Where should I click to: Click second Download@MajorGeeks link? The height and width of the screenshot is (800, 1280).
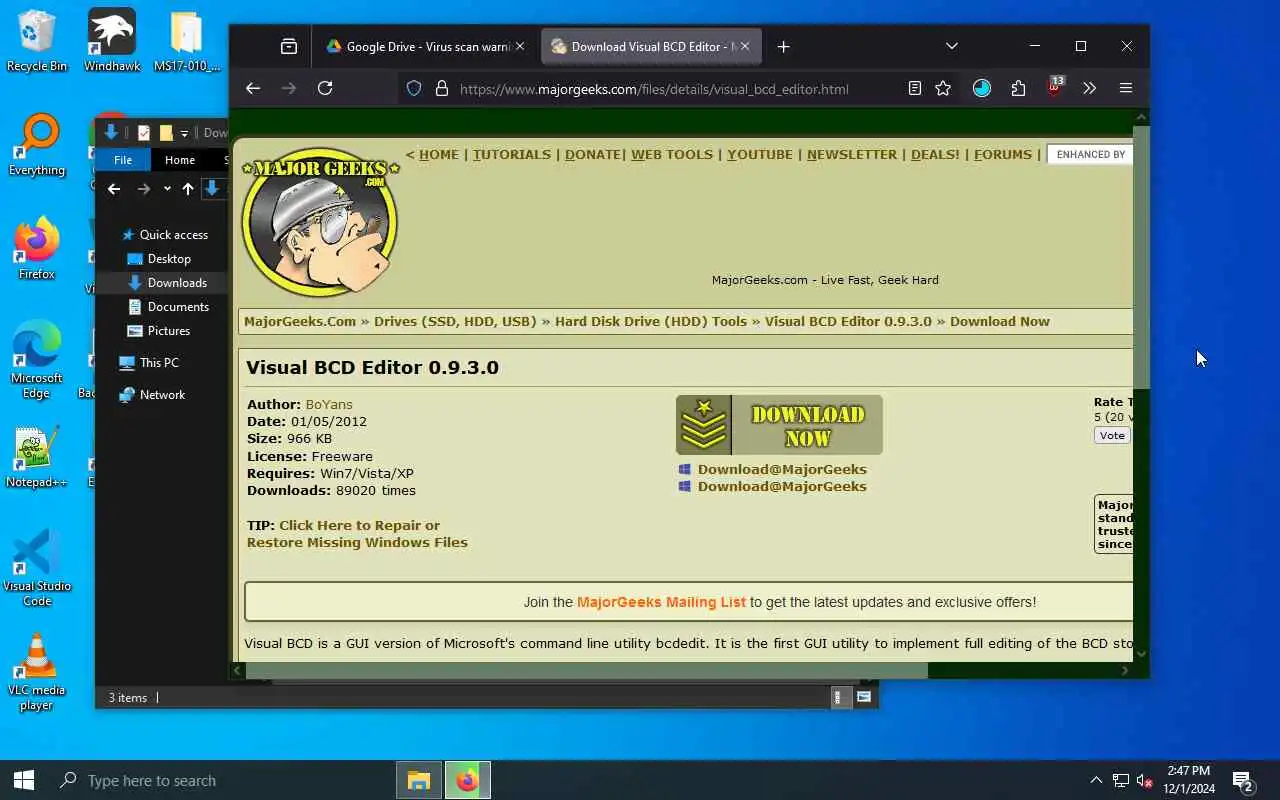[782, 486]
